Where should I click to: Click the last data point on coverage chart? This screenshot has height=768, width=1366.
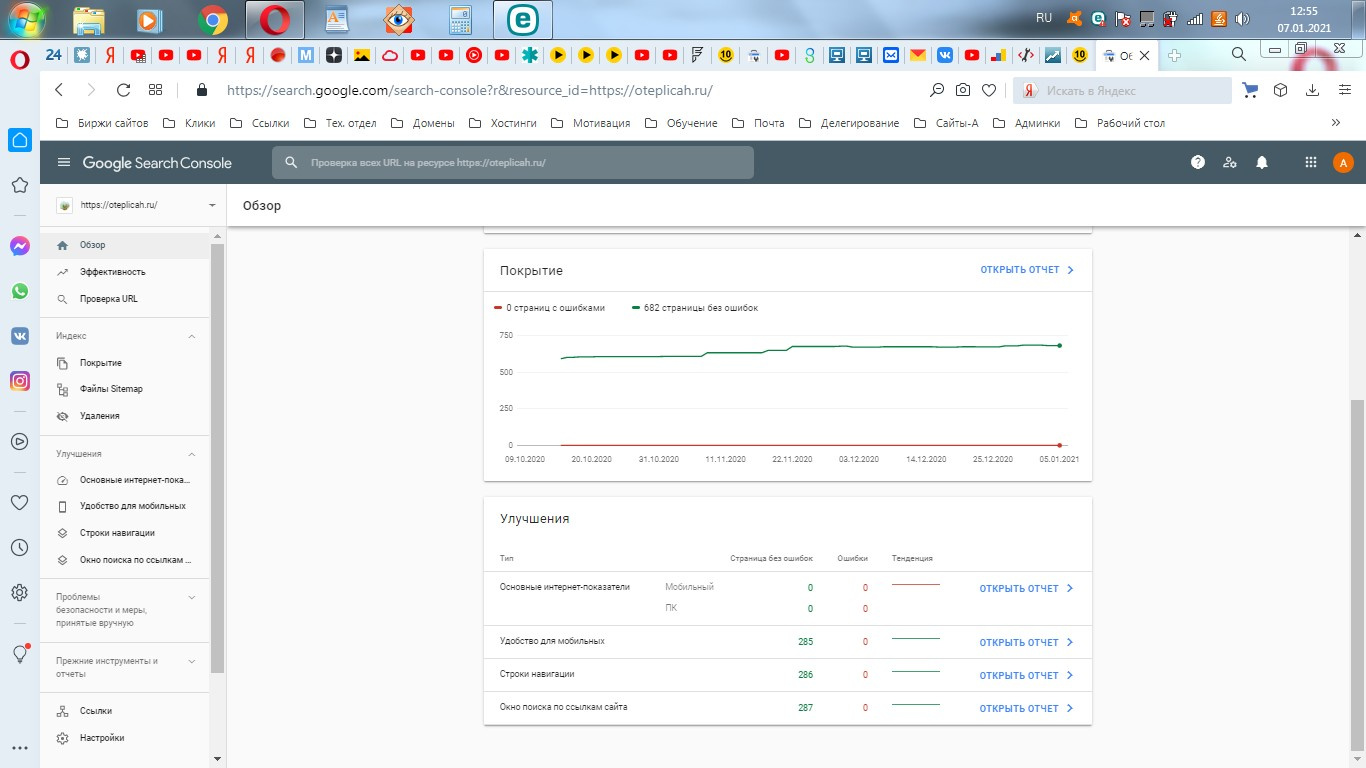pos(1059,346)
